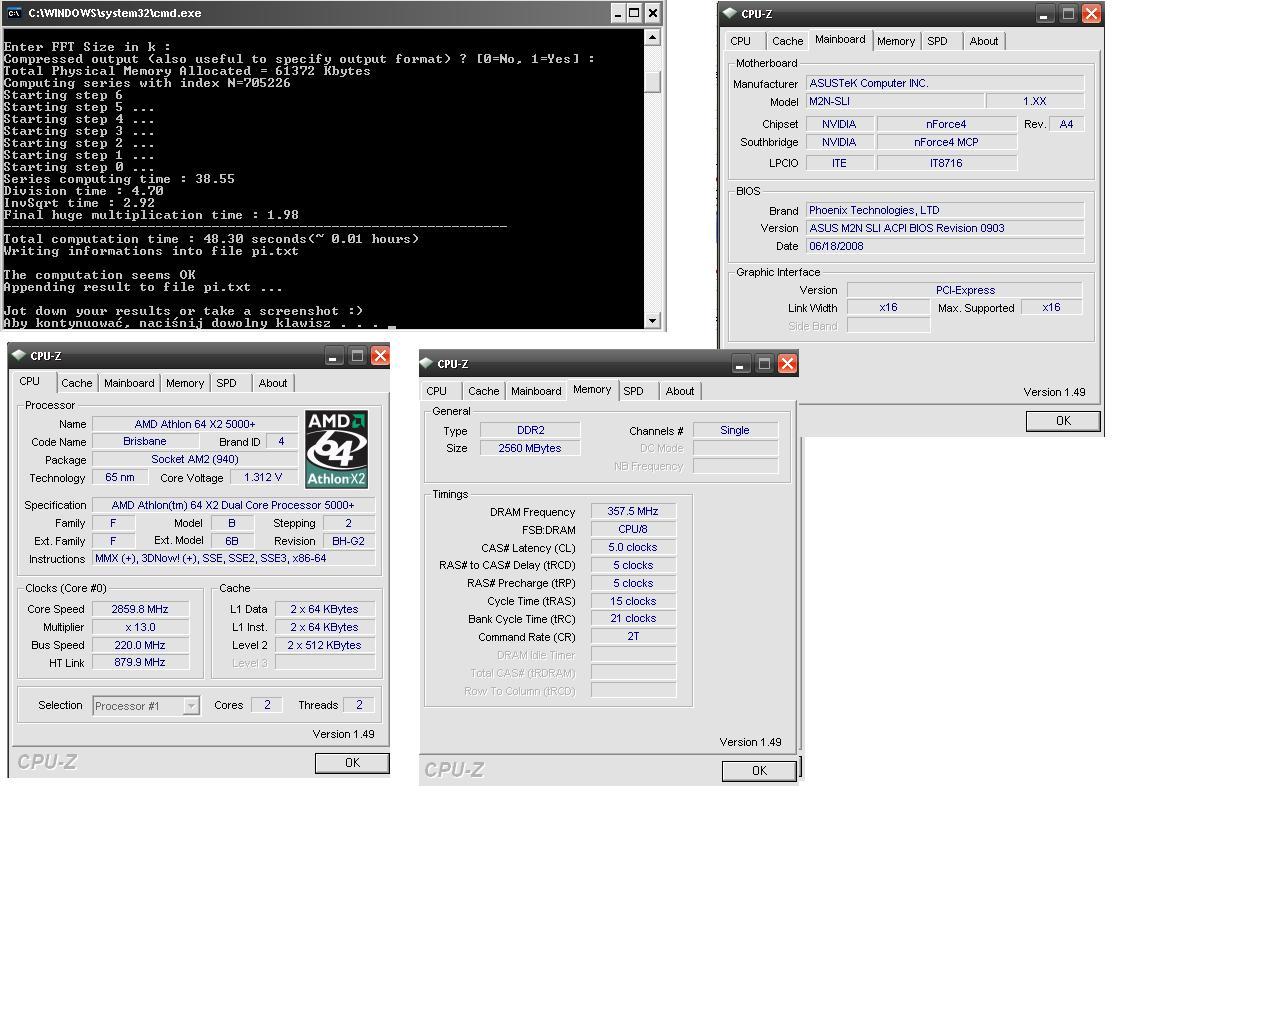
Task: Click the CPU-Z icon in Memory window title
Action: [426, 363]
